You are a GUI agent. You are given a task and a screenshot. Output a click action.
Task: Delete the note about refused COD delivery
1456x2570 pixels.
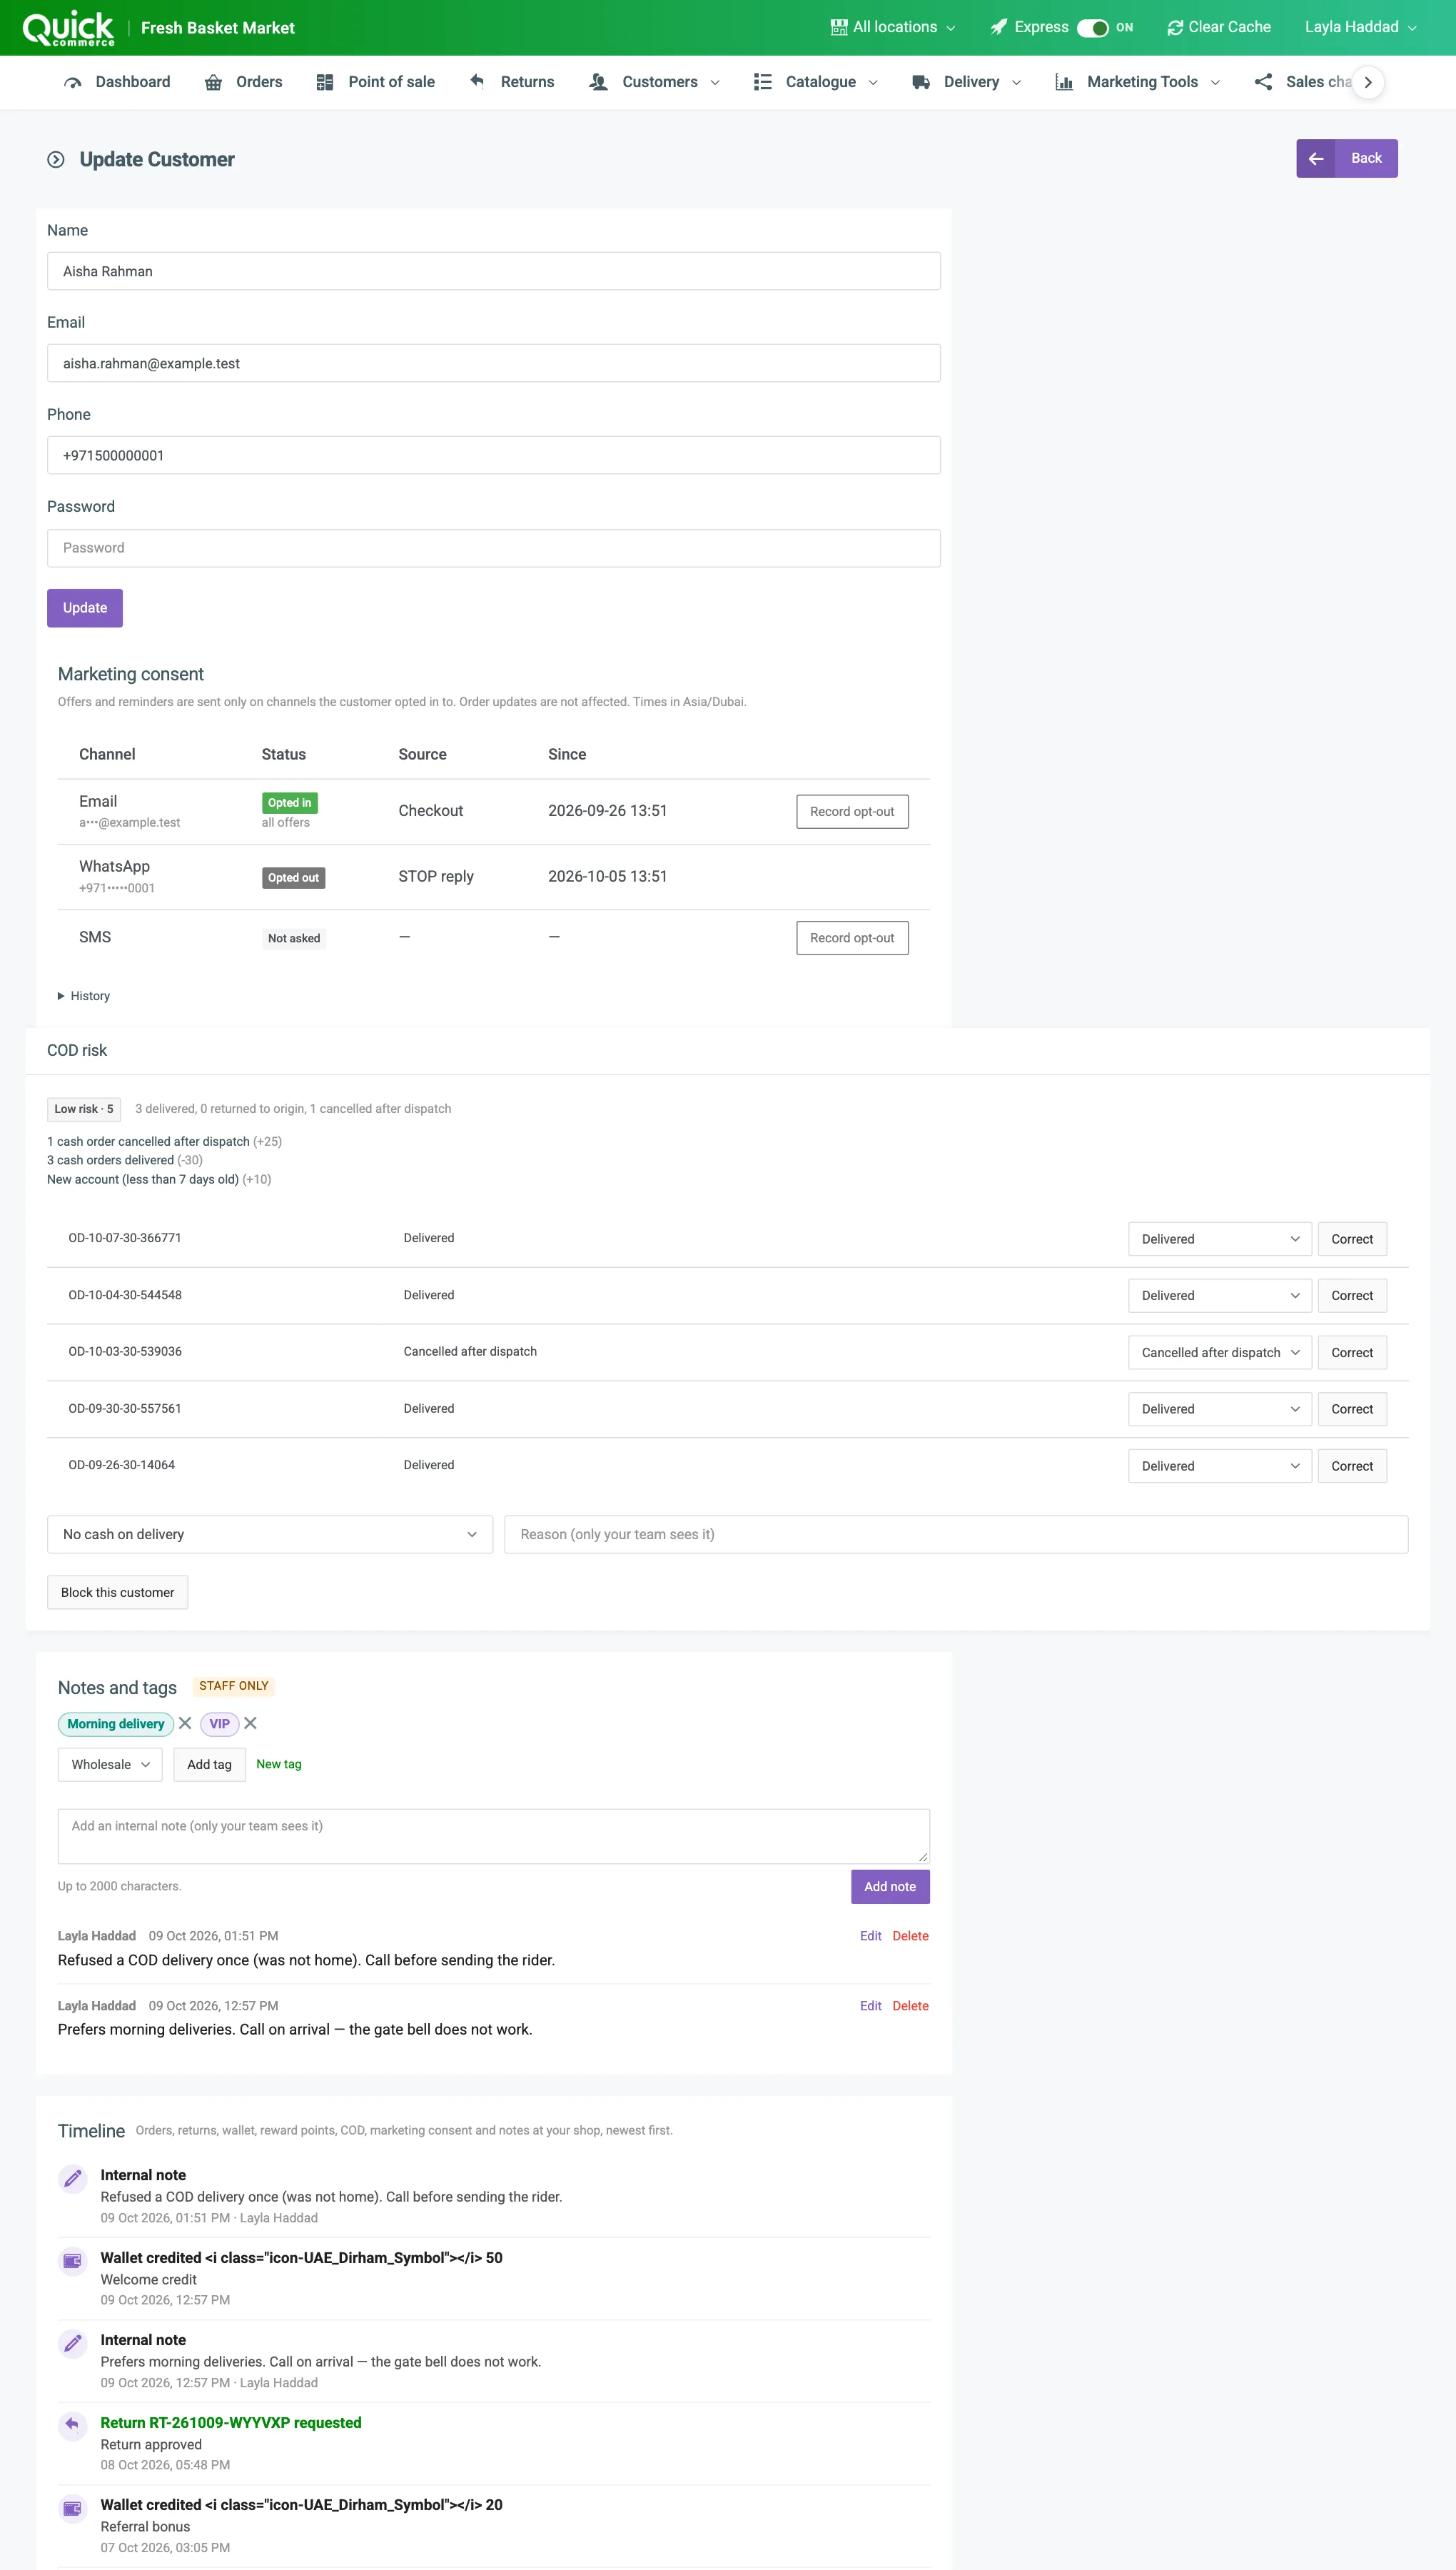(x=910, y=1936)
